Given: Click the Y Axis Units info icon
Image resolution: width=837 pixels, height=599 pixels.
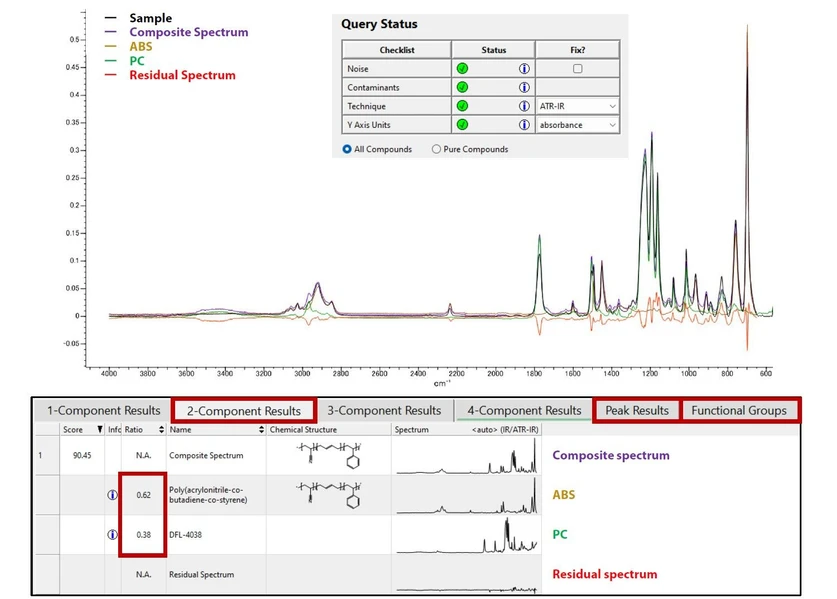Looking at the screenshot, I should pyautogui.click(x=523, y=125).
